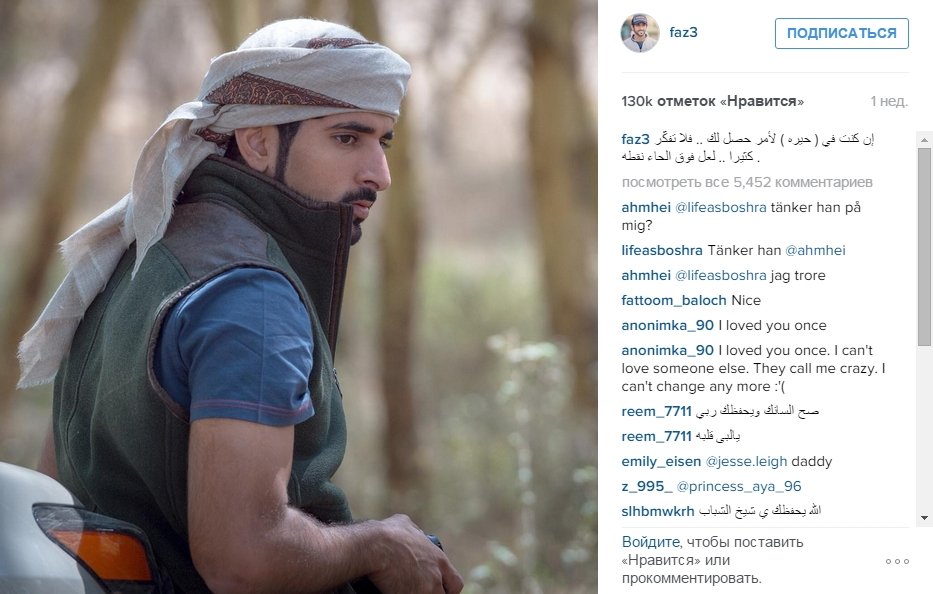Click the scrollbar up arrow in comments
933x594 pixels.
[x=924, y=140]
